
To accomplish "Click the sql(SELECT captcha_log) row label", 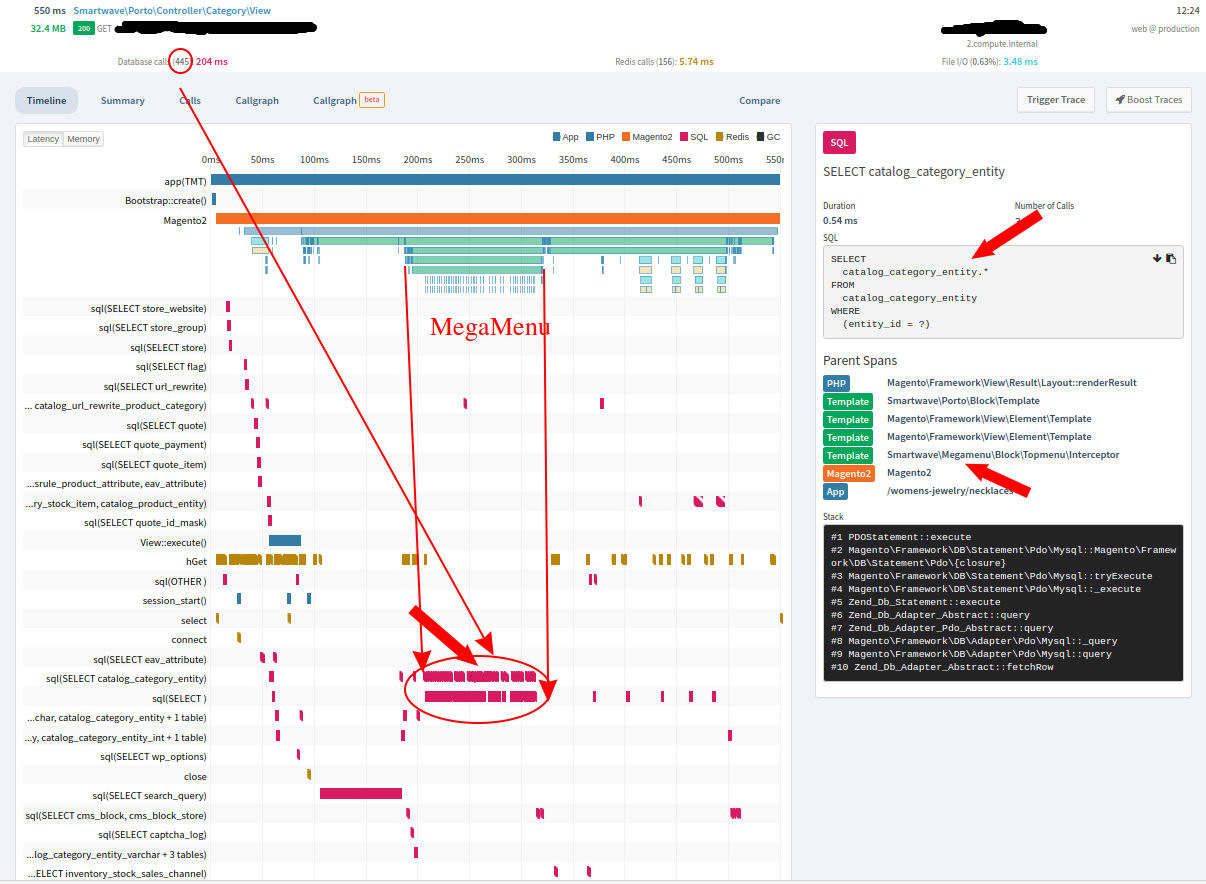I will pos(152,834).
